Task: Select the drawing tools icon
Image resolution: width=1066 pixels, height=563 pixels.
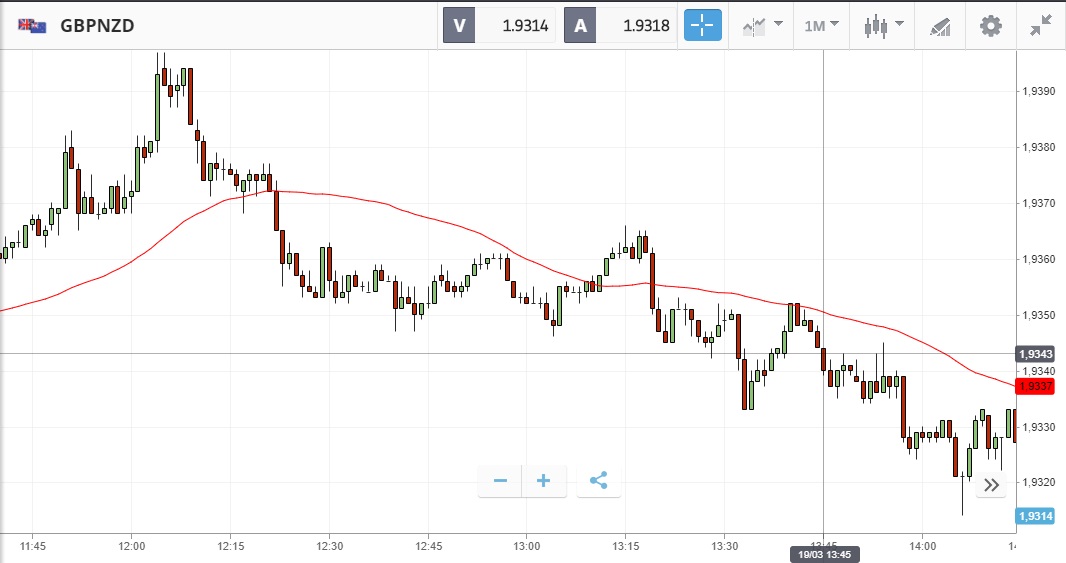Action: tap(940, 25)
